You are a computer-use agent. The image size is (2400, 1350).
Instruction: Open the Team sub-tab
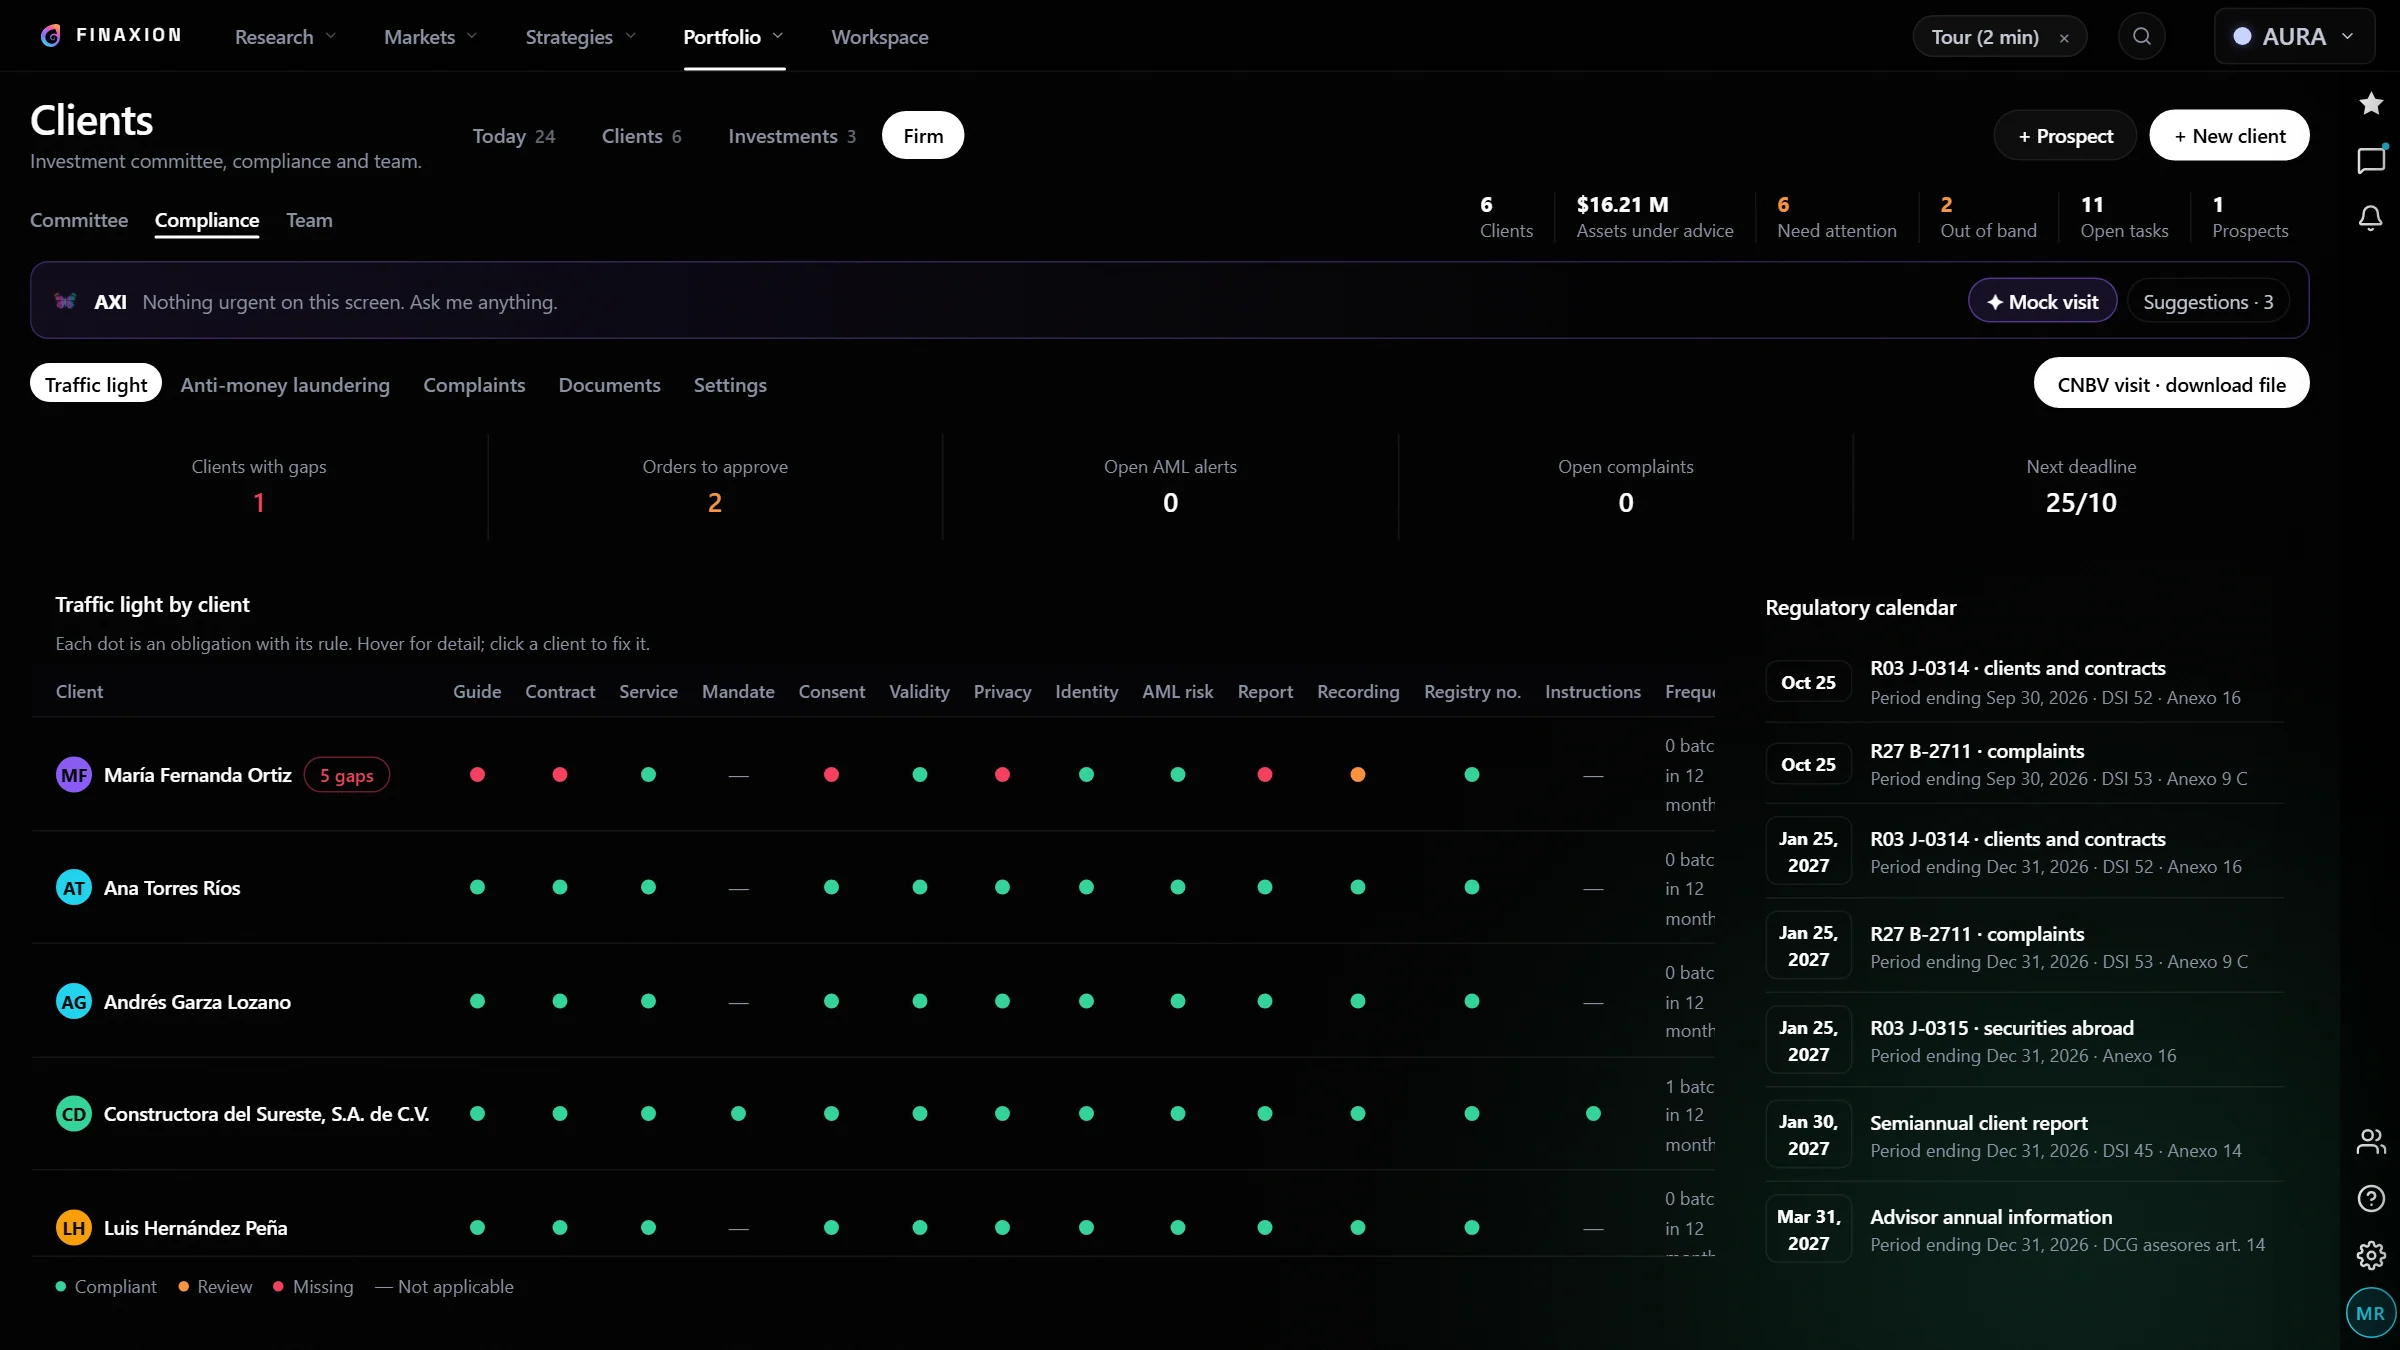309,220
